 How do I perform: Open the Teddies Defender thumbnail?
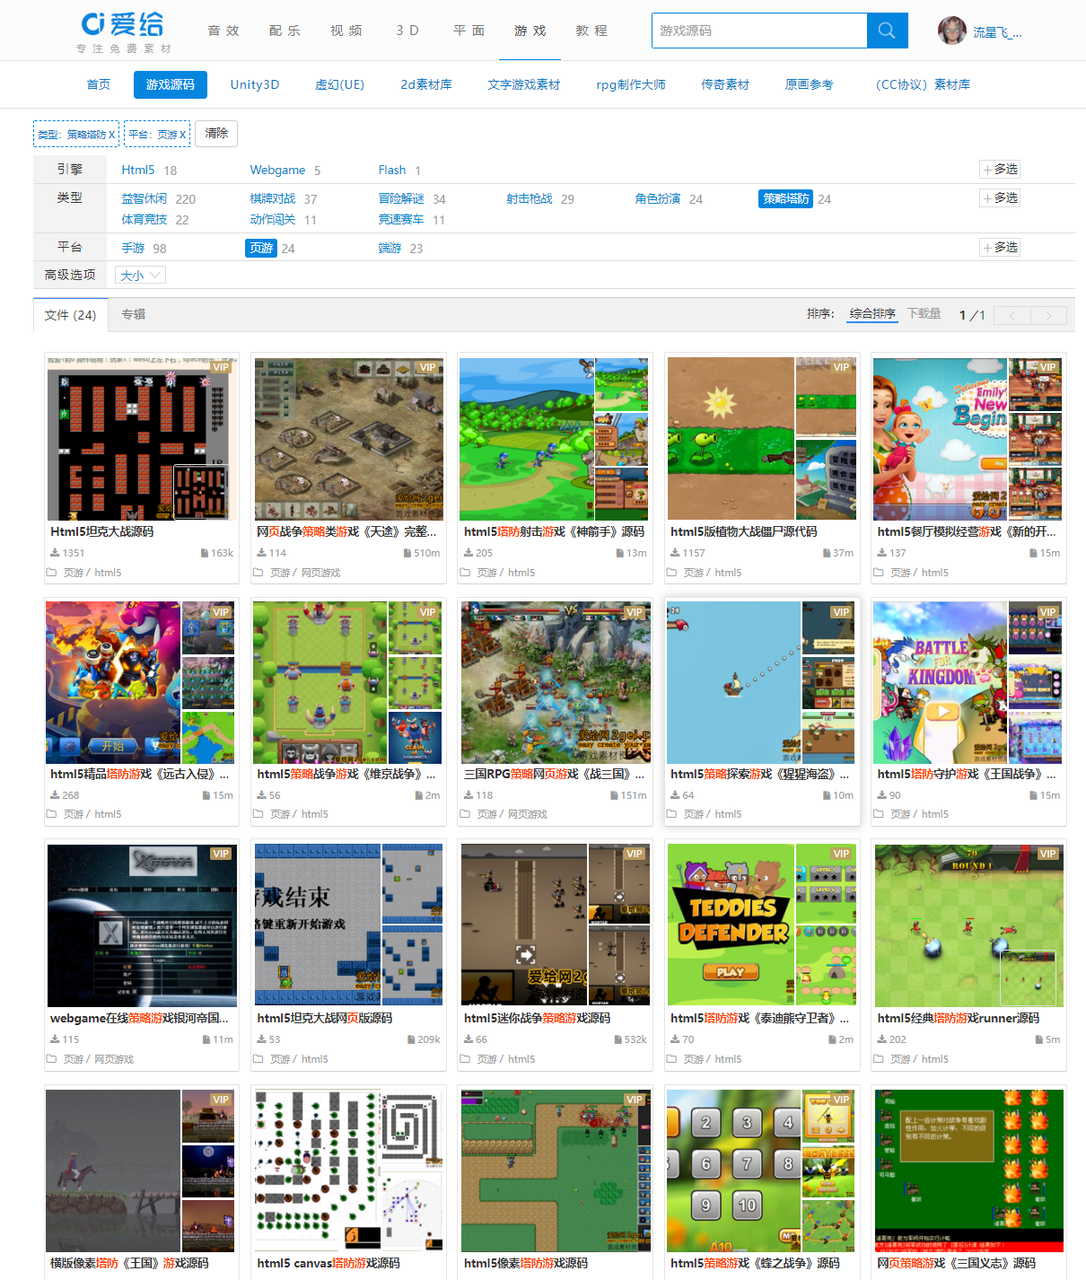[x=731, y=925]
